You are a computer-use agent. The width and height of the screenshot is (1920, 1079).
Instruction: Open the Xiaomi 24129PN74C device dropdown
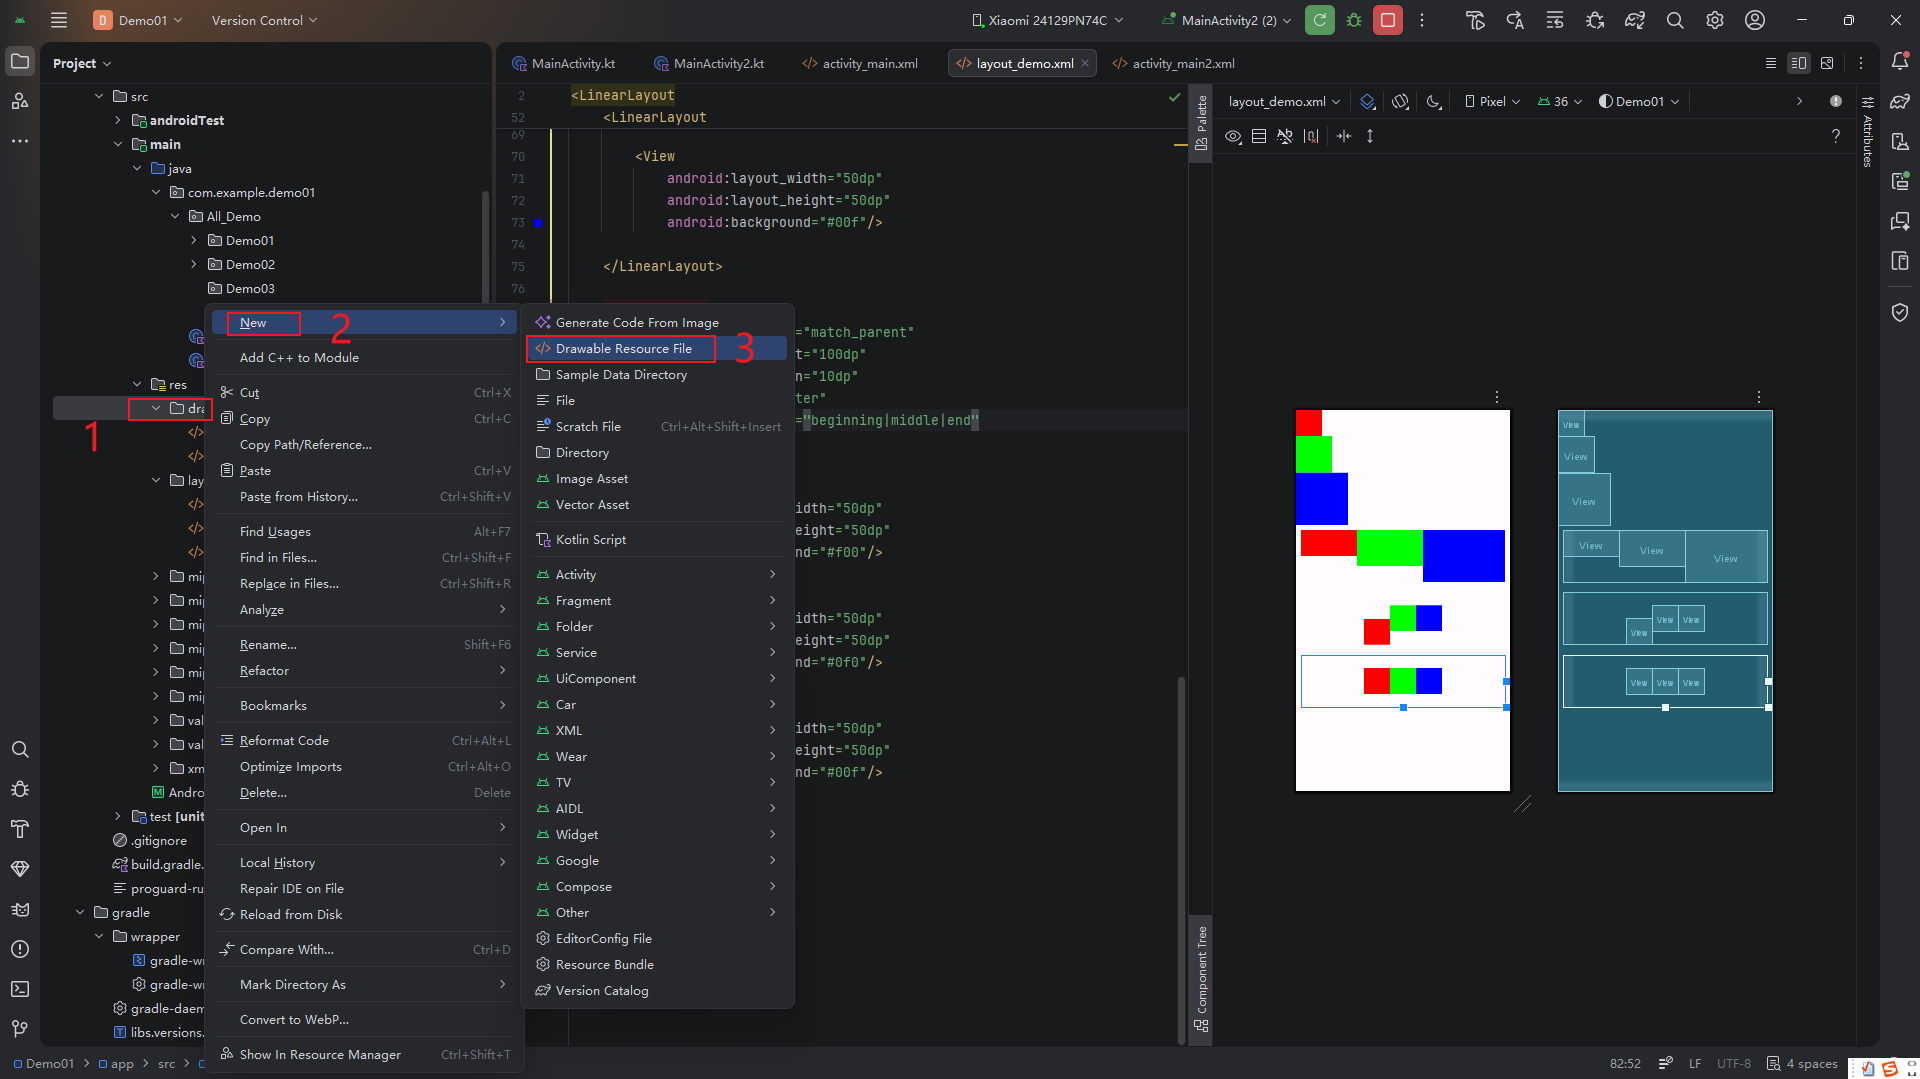tap(1047, 20)
